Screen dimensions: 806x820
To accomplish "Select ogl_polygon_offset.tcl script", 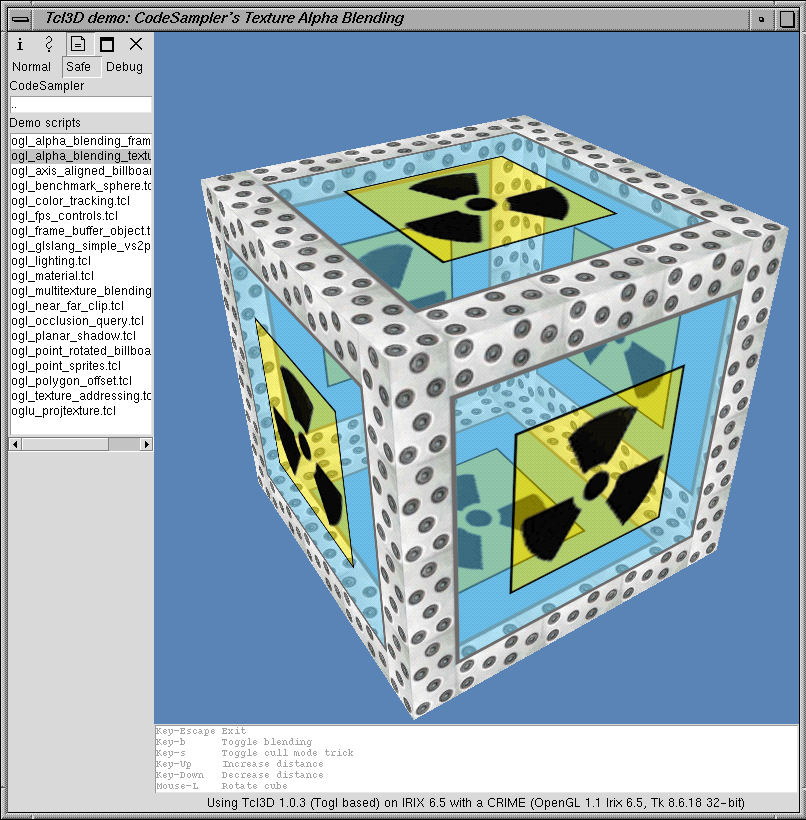I will point(81,381).
